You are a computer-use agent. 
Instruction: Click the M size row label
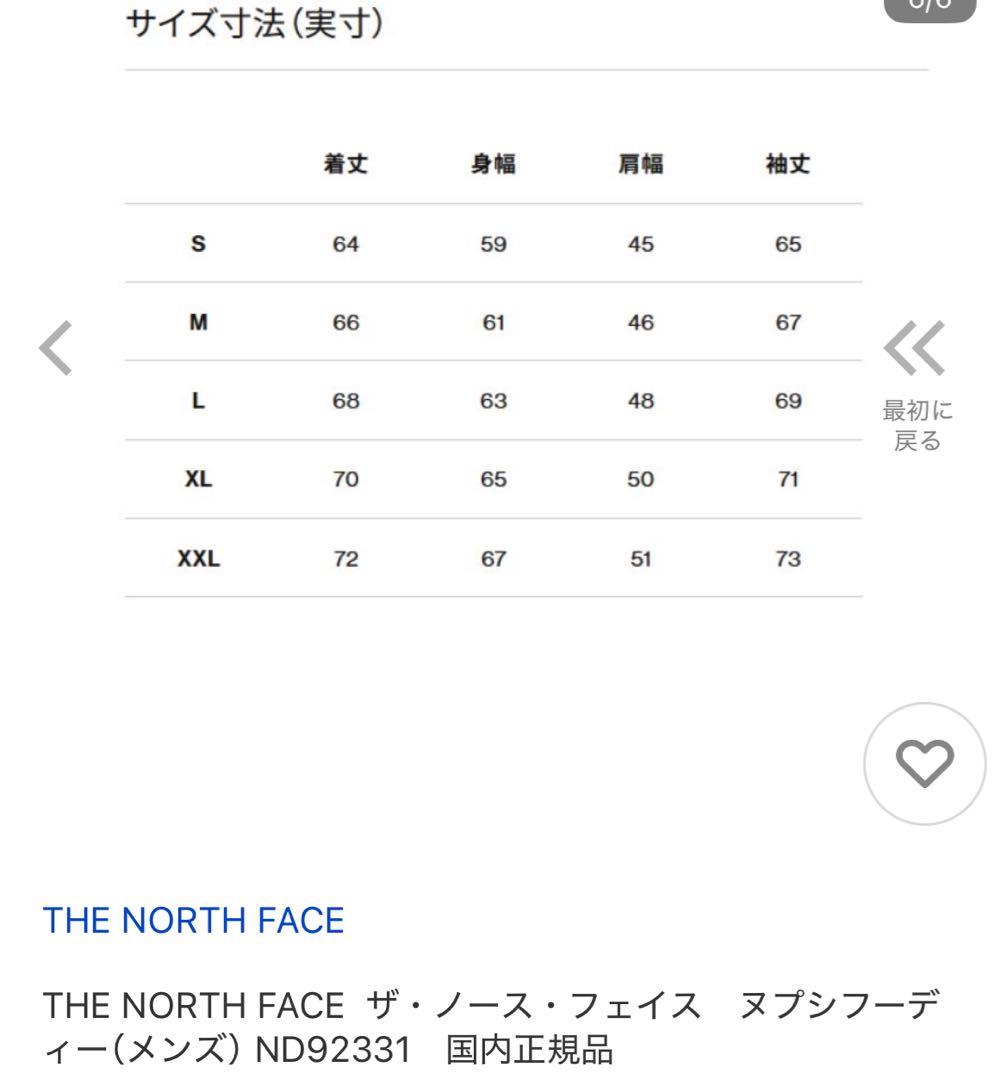[x=199, y=322]
